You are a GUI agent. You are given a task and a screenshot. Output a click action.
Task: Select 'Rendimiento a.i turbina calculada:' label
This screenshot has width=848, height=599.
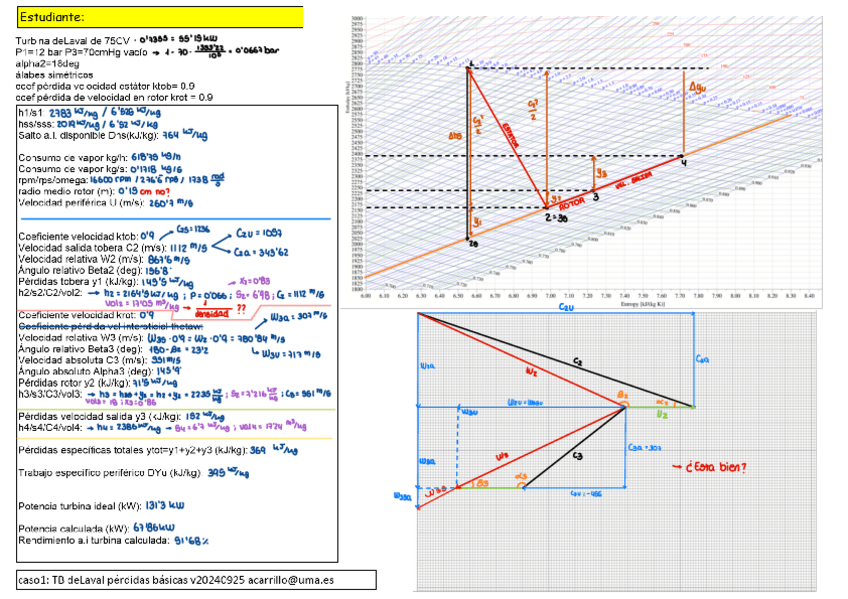(94, 541)
